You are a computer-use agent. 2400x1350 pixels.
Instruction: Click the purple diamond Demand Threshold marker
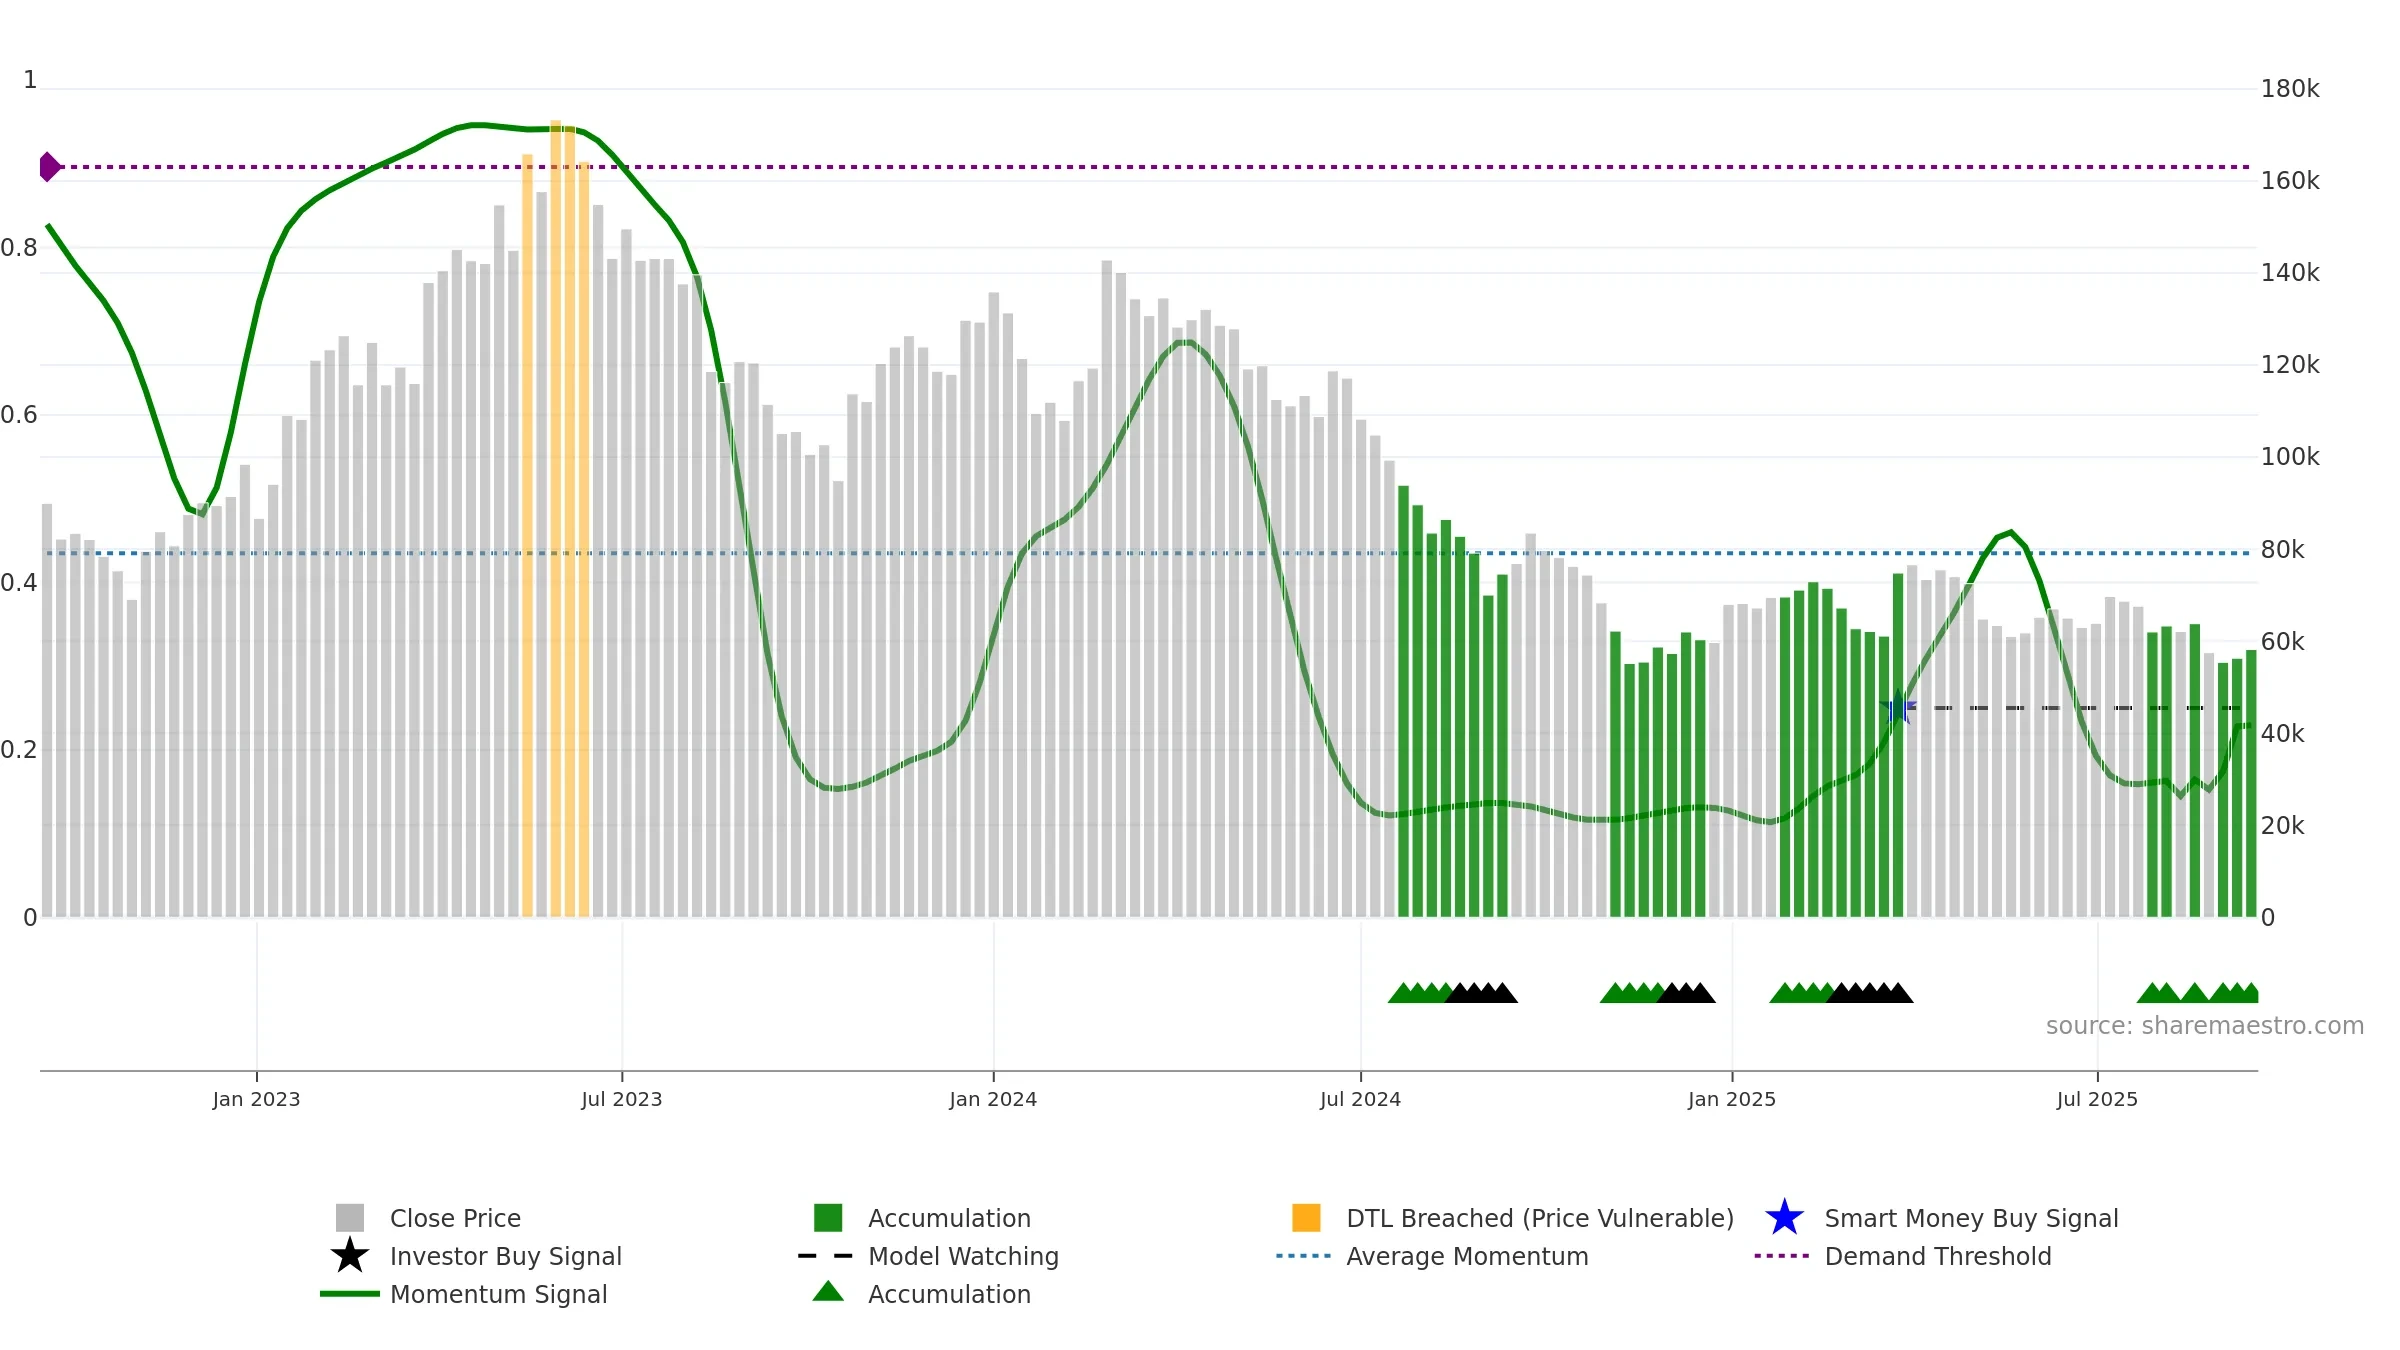[x=49, y=167]
